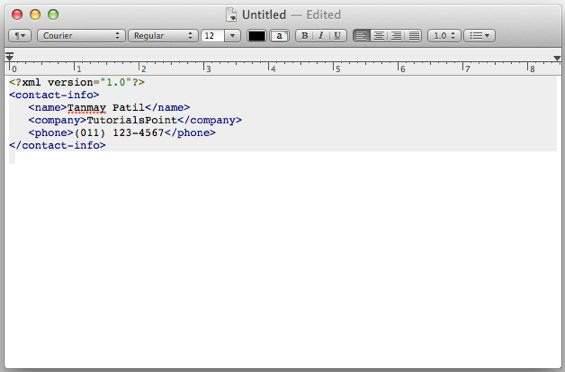Click the phone number (011) 123-4567
The width and height of the screenshot is (565, 372).
pyautogui.click(x=119, y=133)
